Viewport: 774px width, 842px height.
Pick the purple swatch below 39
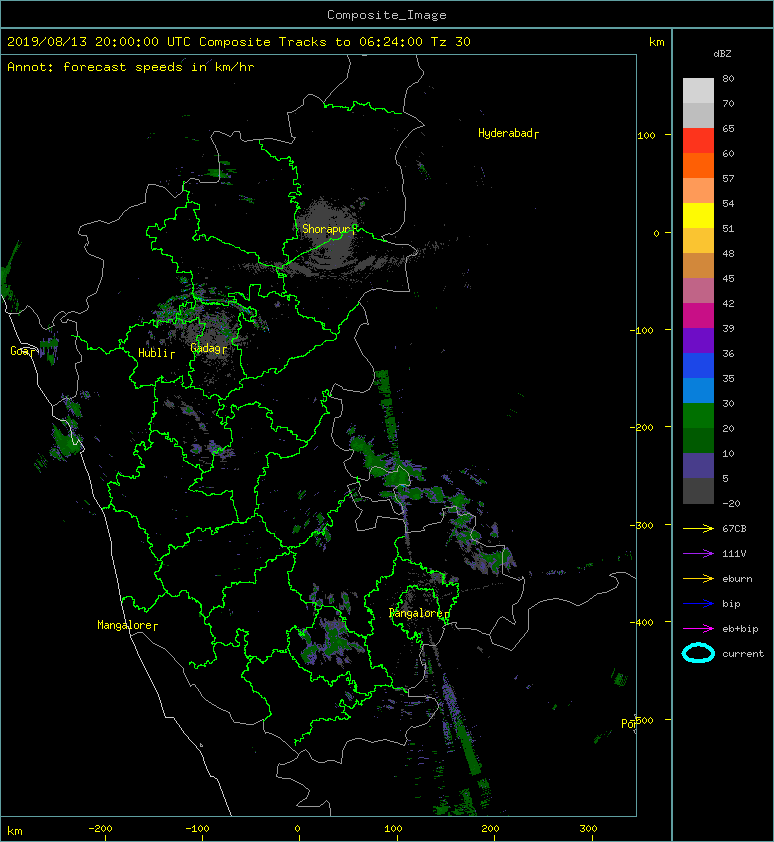point(698,340)
